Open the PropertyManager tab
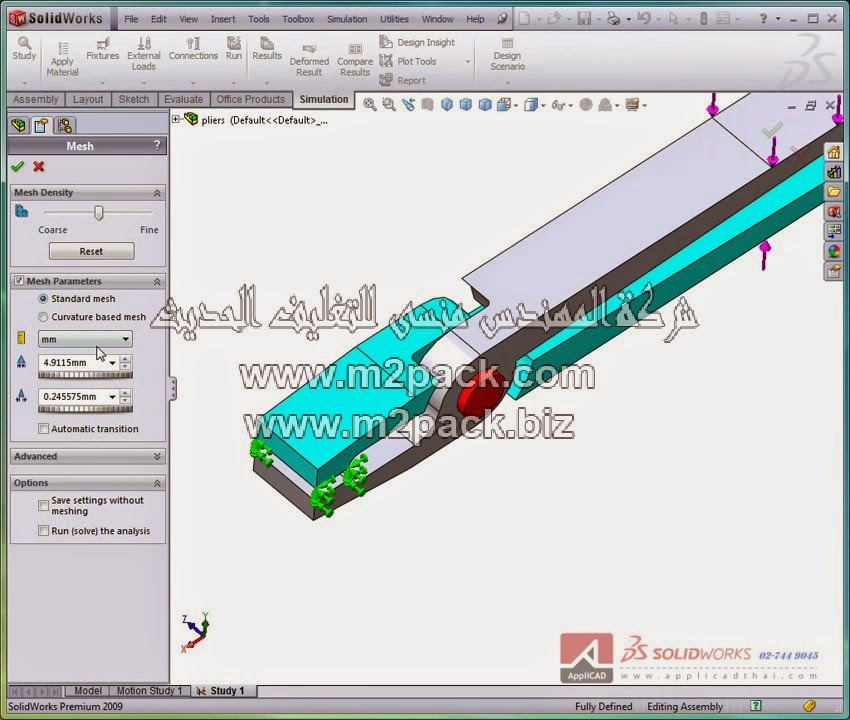This screenshot has width=850, height=720. click(41, 126)
